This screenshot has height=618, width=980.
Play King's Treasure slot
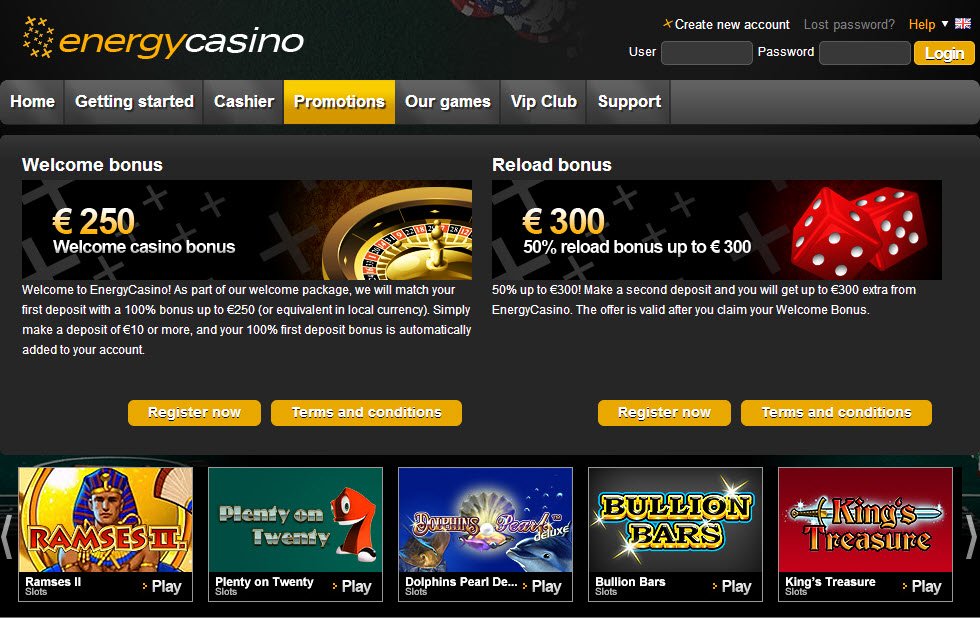[922, 586]
